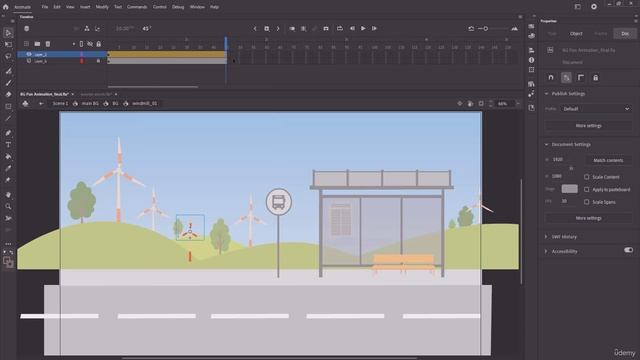
Task: Delete the selected layer with trash icon
Action: (x=48, y=44)
